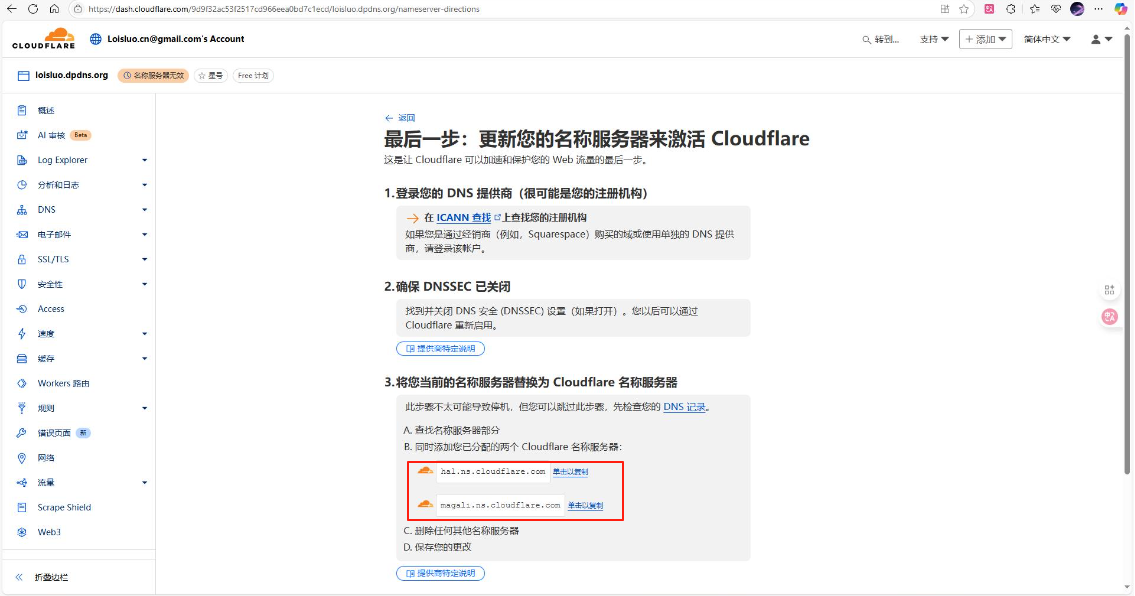Open browser extensions puzzle icon
The image size is (1135, 596).
tap(1010, 9)
